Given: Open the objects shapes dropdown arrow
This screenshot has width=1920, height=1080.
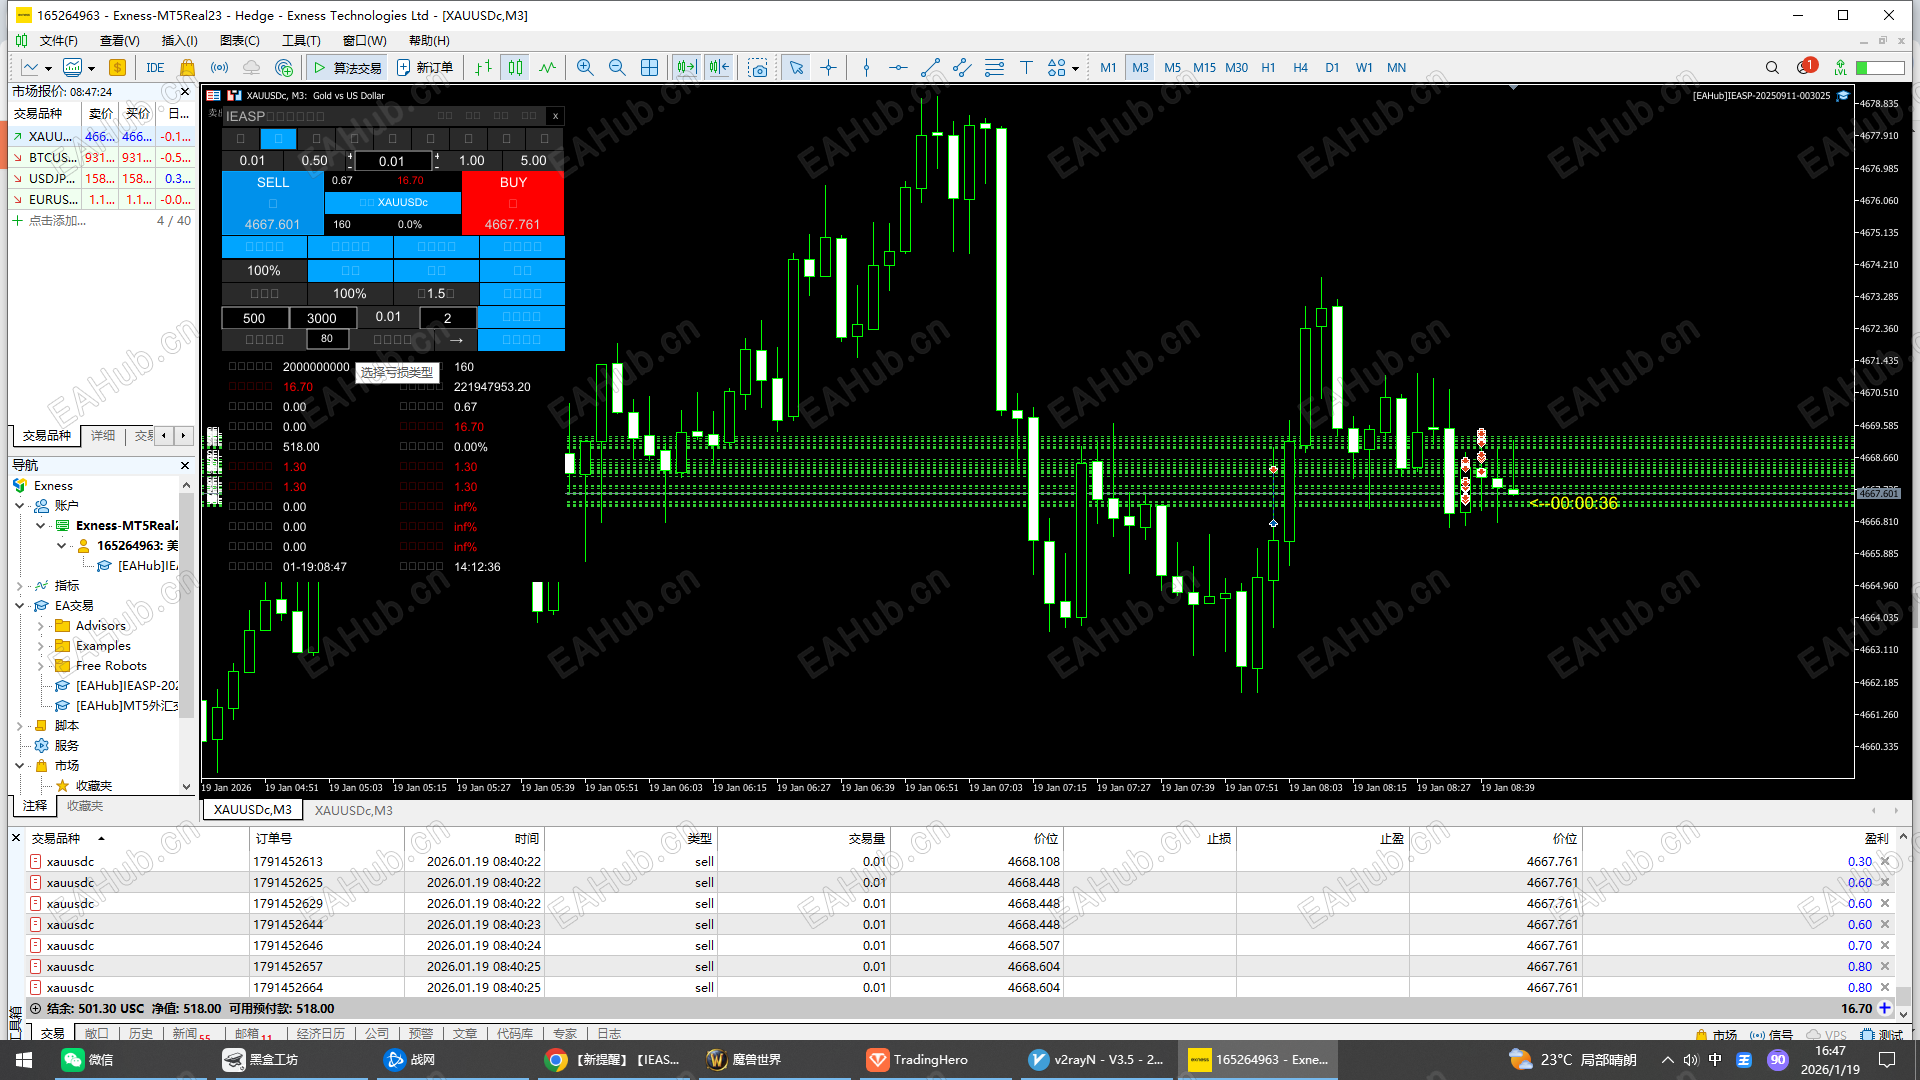Looking at the screenshot, I should [x=1075, y=69].
